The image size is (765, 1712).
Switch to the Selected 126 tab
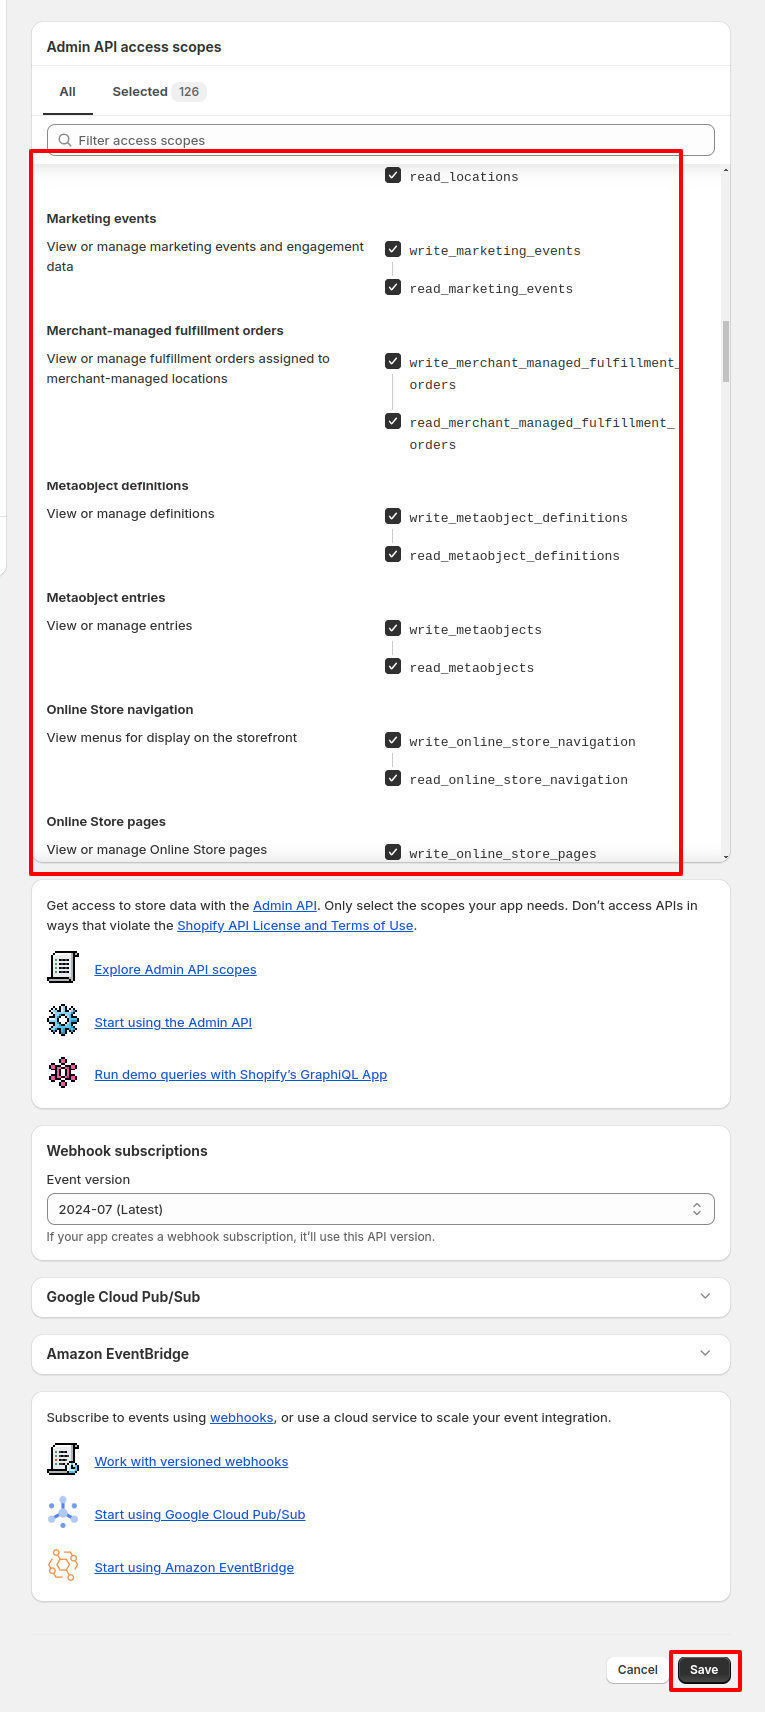156,91
